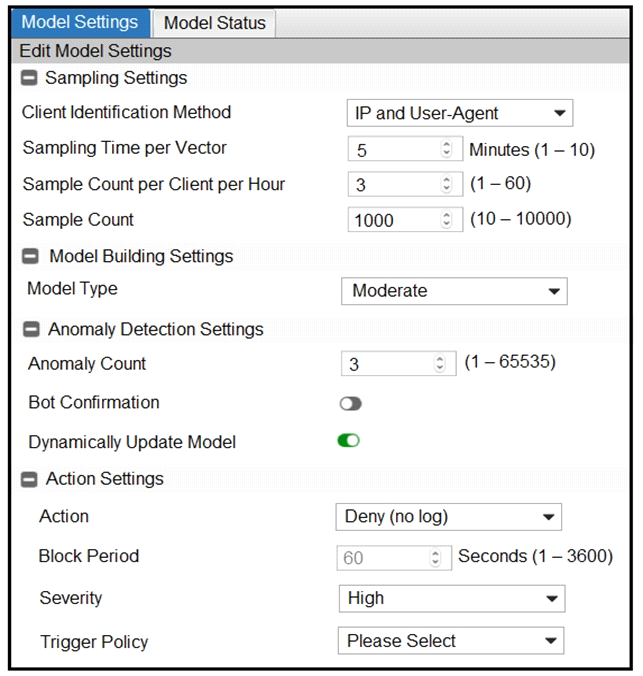The width and height of the screenshot is (643, 676).
Task: Select the Model Settings tab
Action: click(x=80, y=23)
